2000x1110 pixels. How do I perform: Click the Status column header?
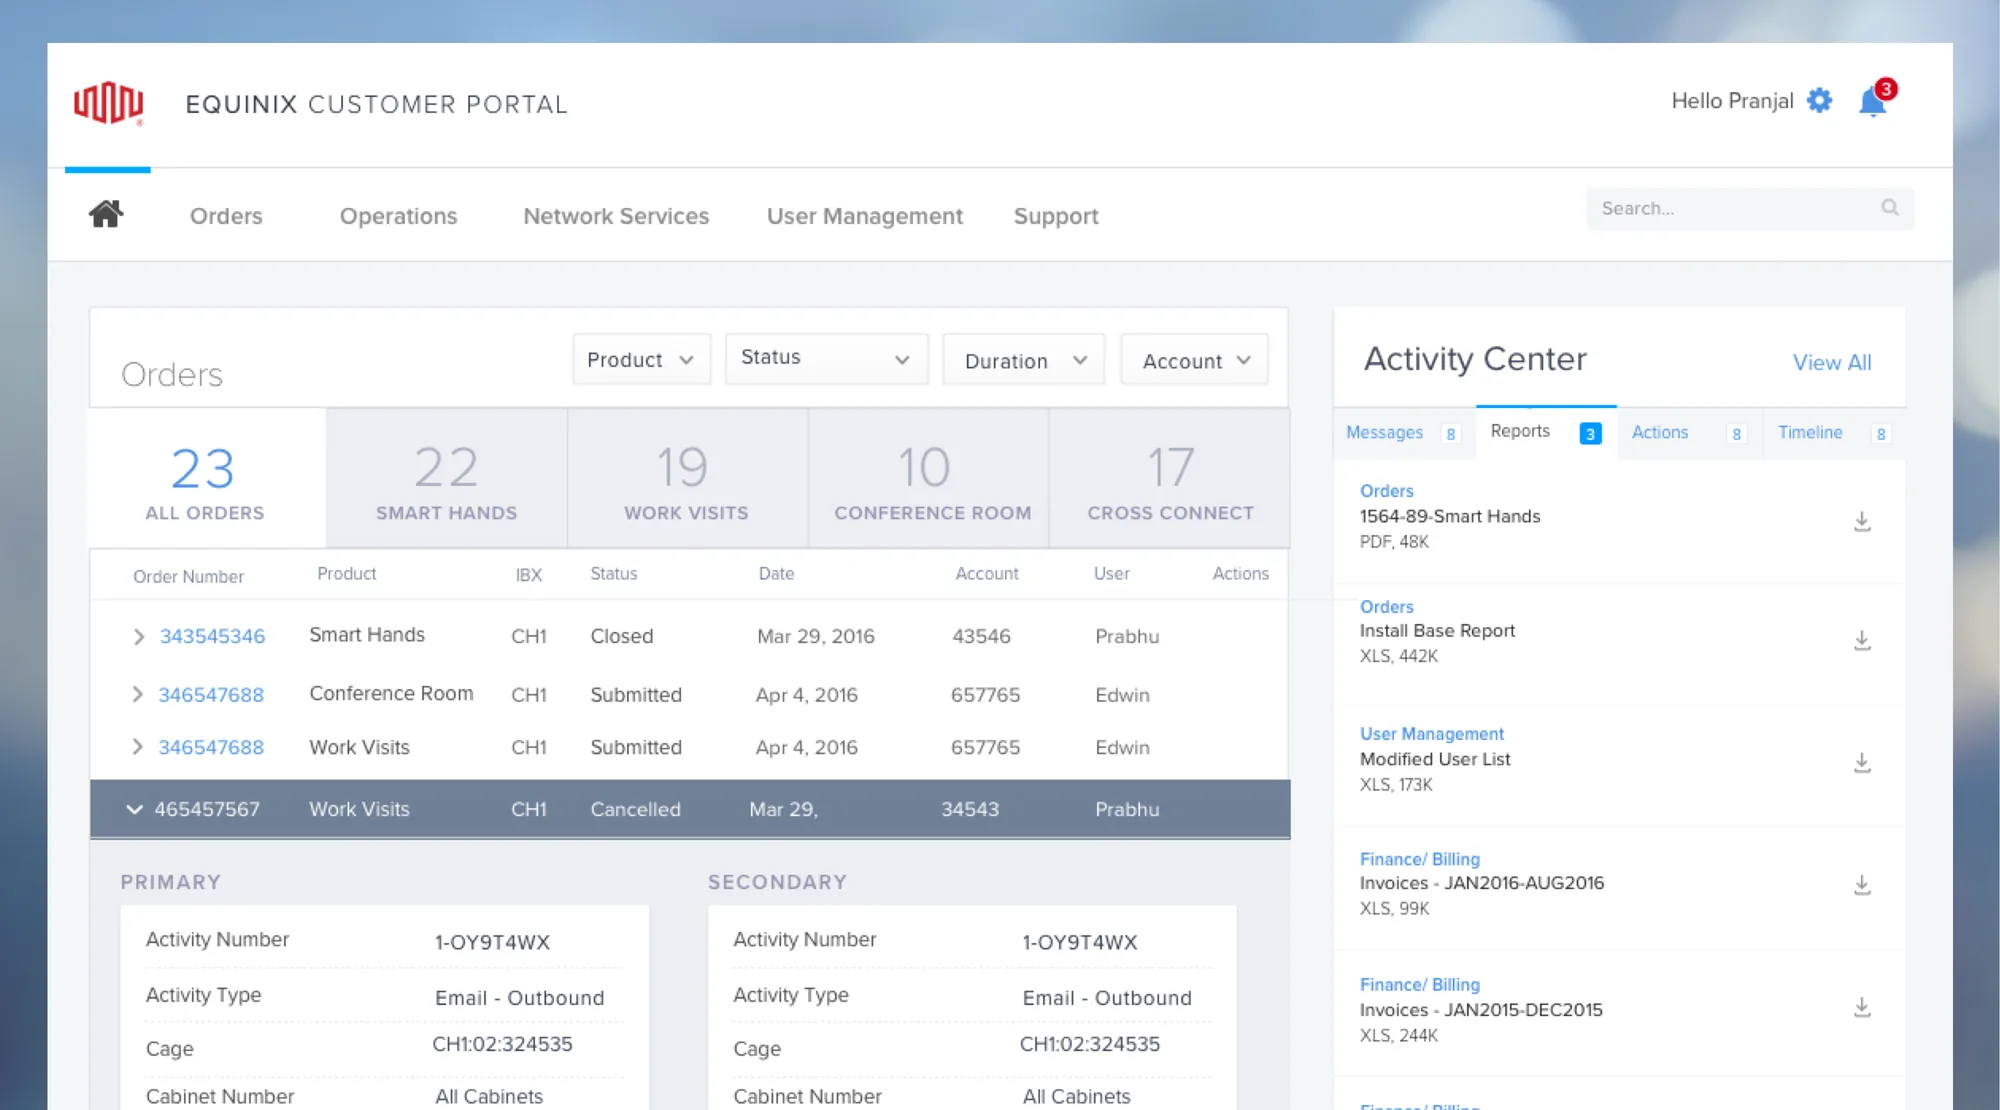[x=613, y=574]
